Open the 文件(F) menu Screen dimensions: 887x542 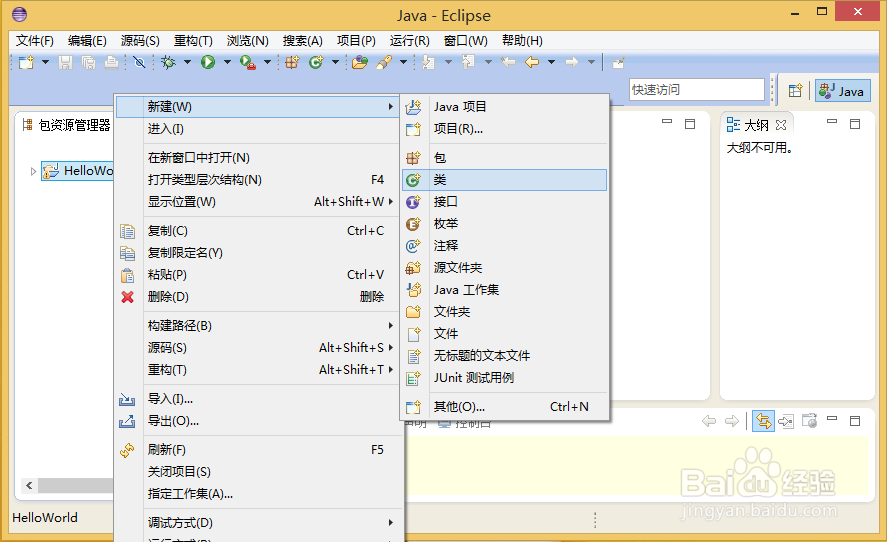point(35,41)
